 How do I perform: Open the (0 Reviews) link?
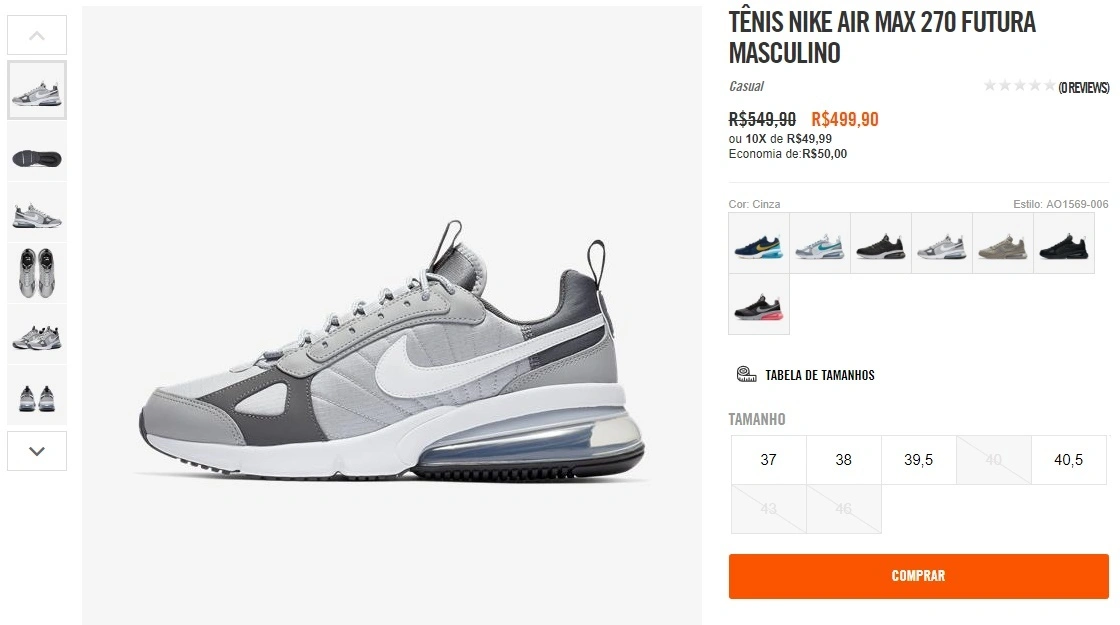(1084, 87)
